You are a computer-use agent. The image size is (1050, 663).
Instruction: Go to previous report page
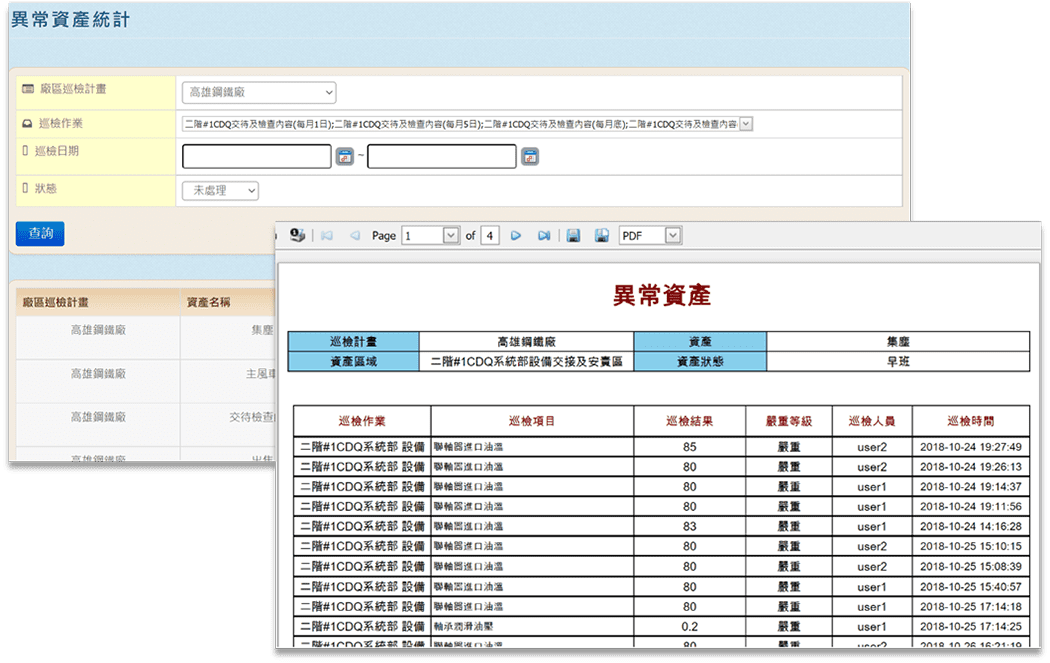(x=354, y=236)
